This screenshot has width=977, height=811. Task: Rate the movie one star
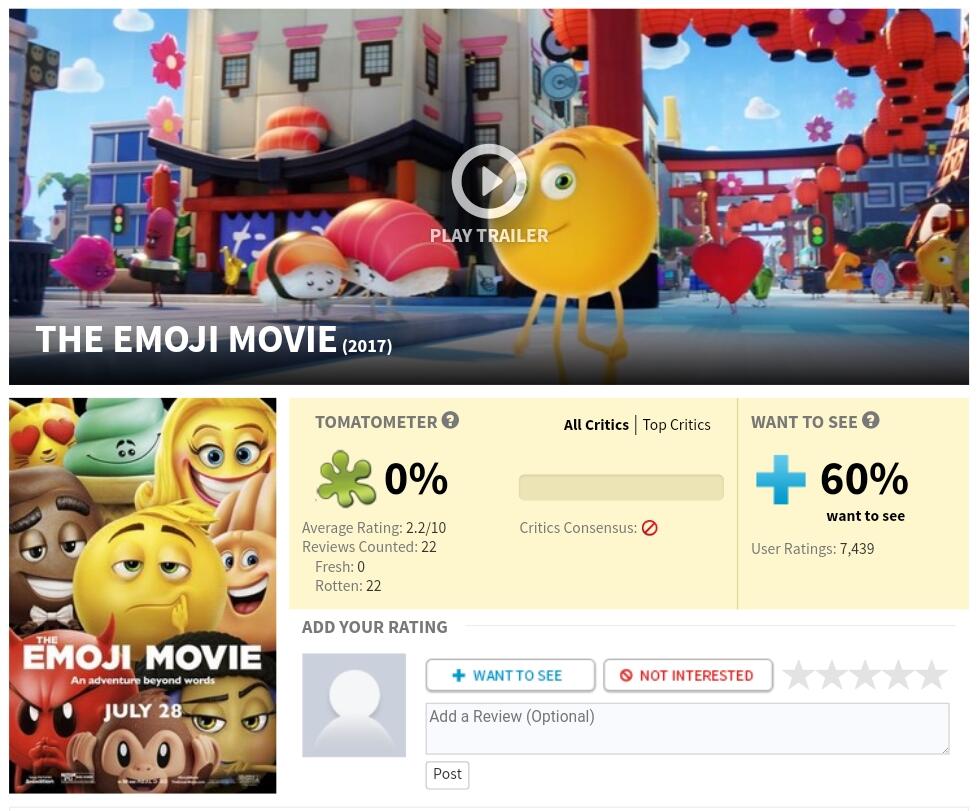[799, 676]
